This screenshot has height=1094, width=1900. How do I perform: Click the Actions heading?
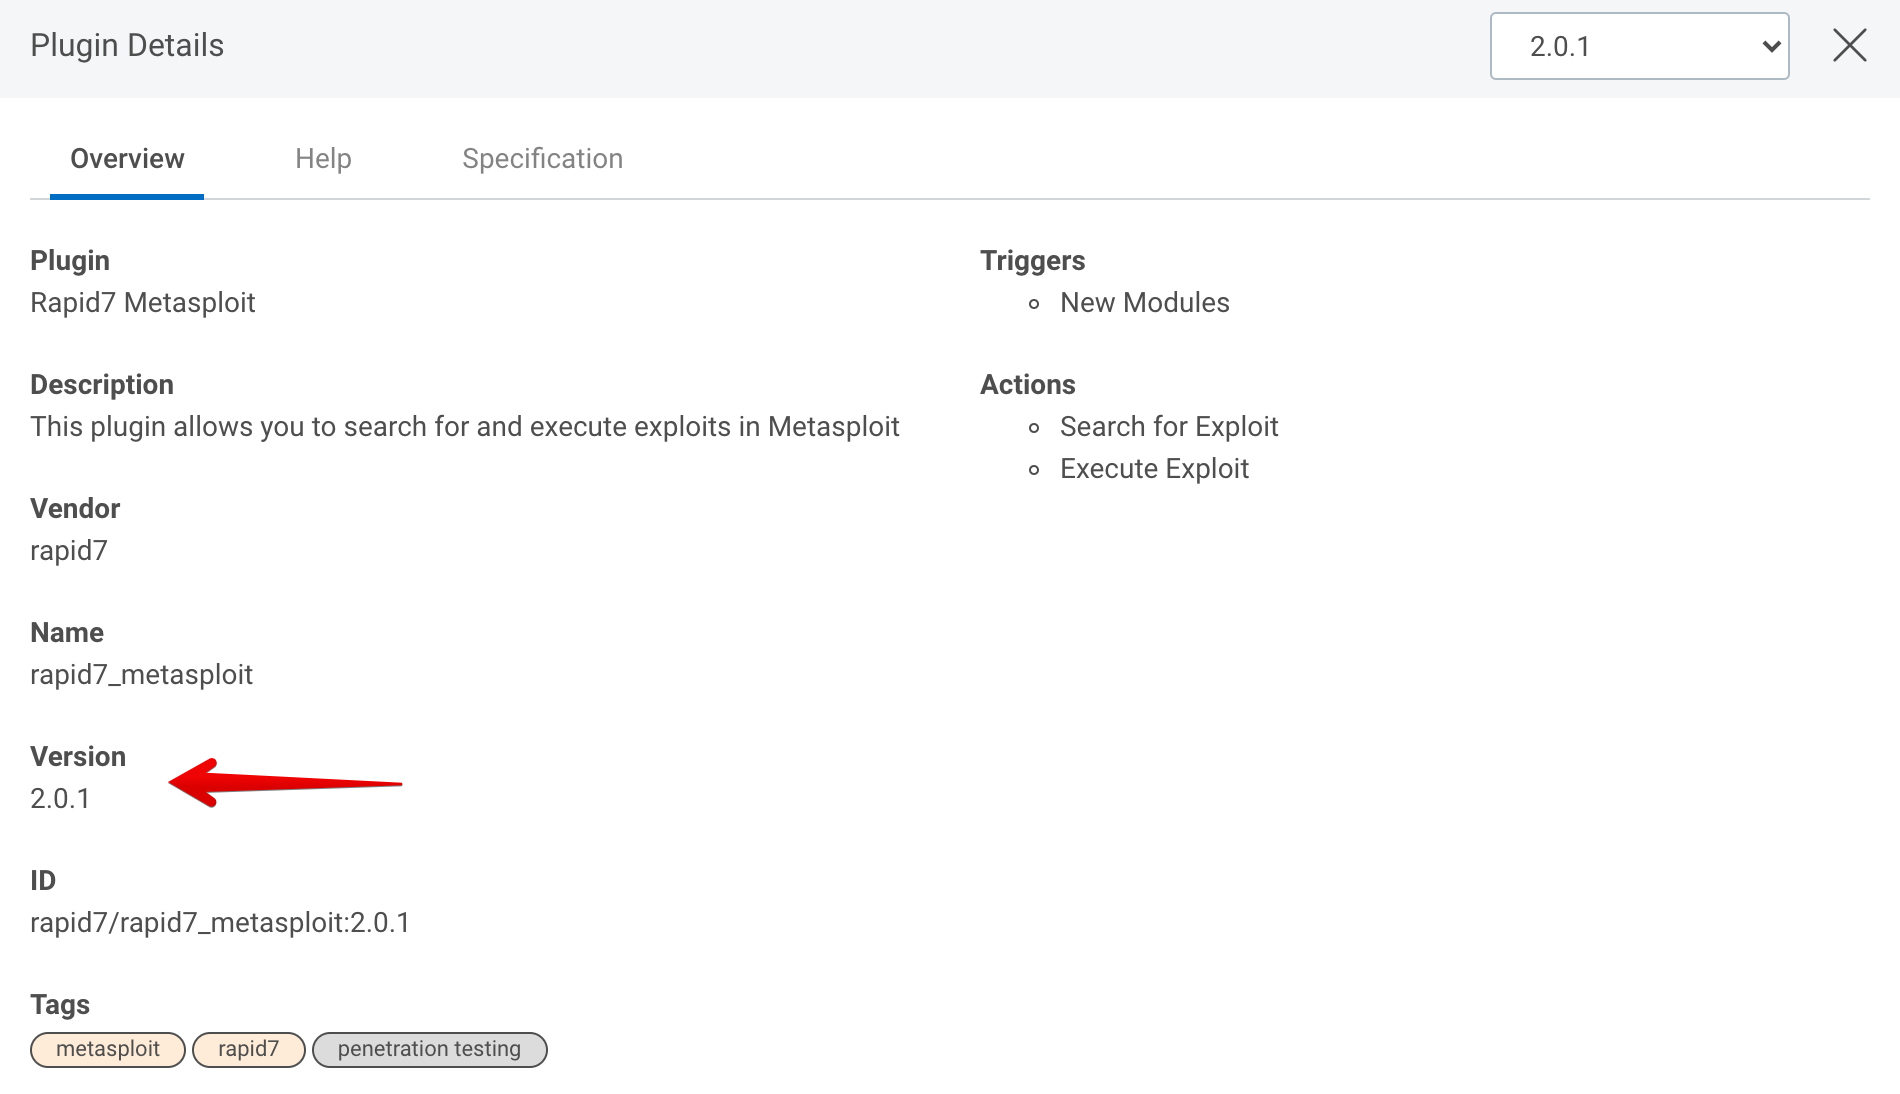1027,385
